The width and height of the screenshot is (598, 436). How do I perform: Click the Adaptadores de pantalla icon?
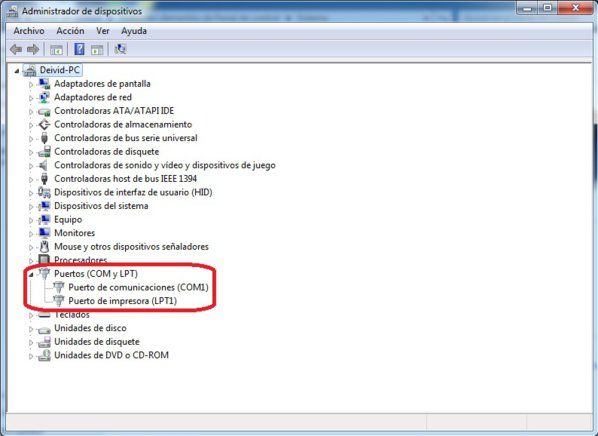[44, 84]
